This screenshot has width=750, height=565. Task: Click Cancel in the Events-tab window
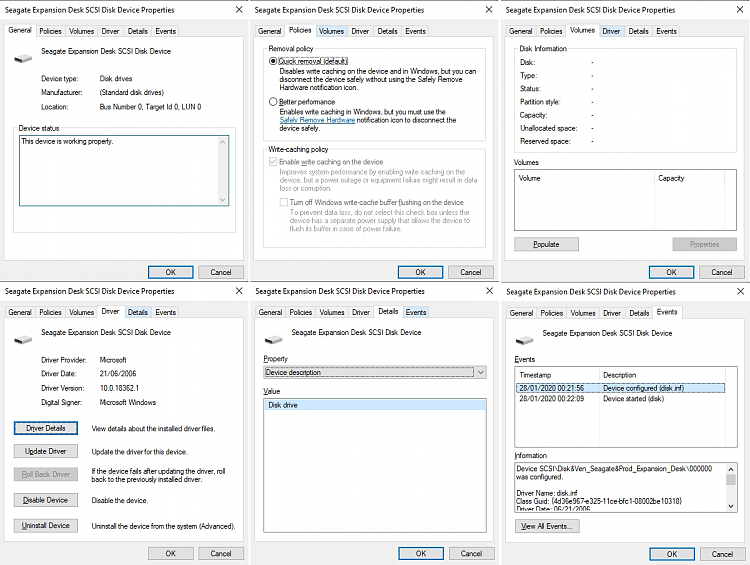point(722,554)
